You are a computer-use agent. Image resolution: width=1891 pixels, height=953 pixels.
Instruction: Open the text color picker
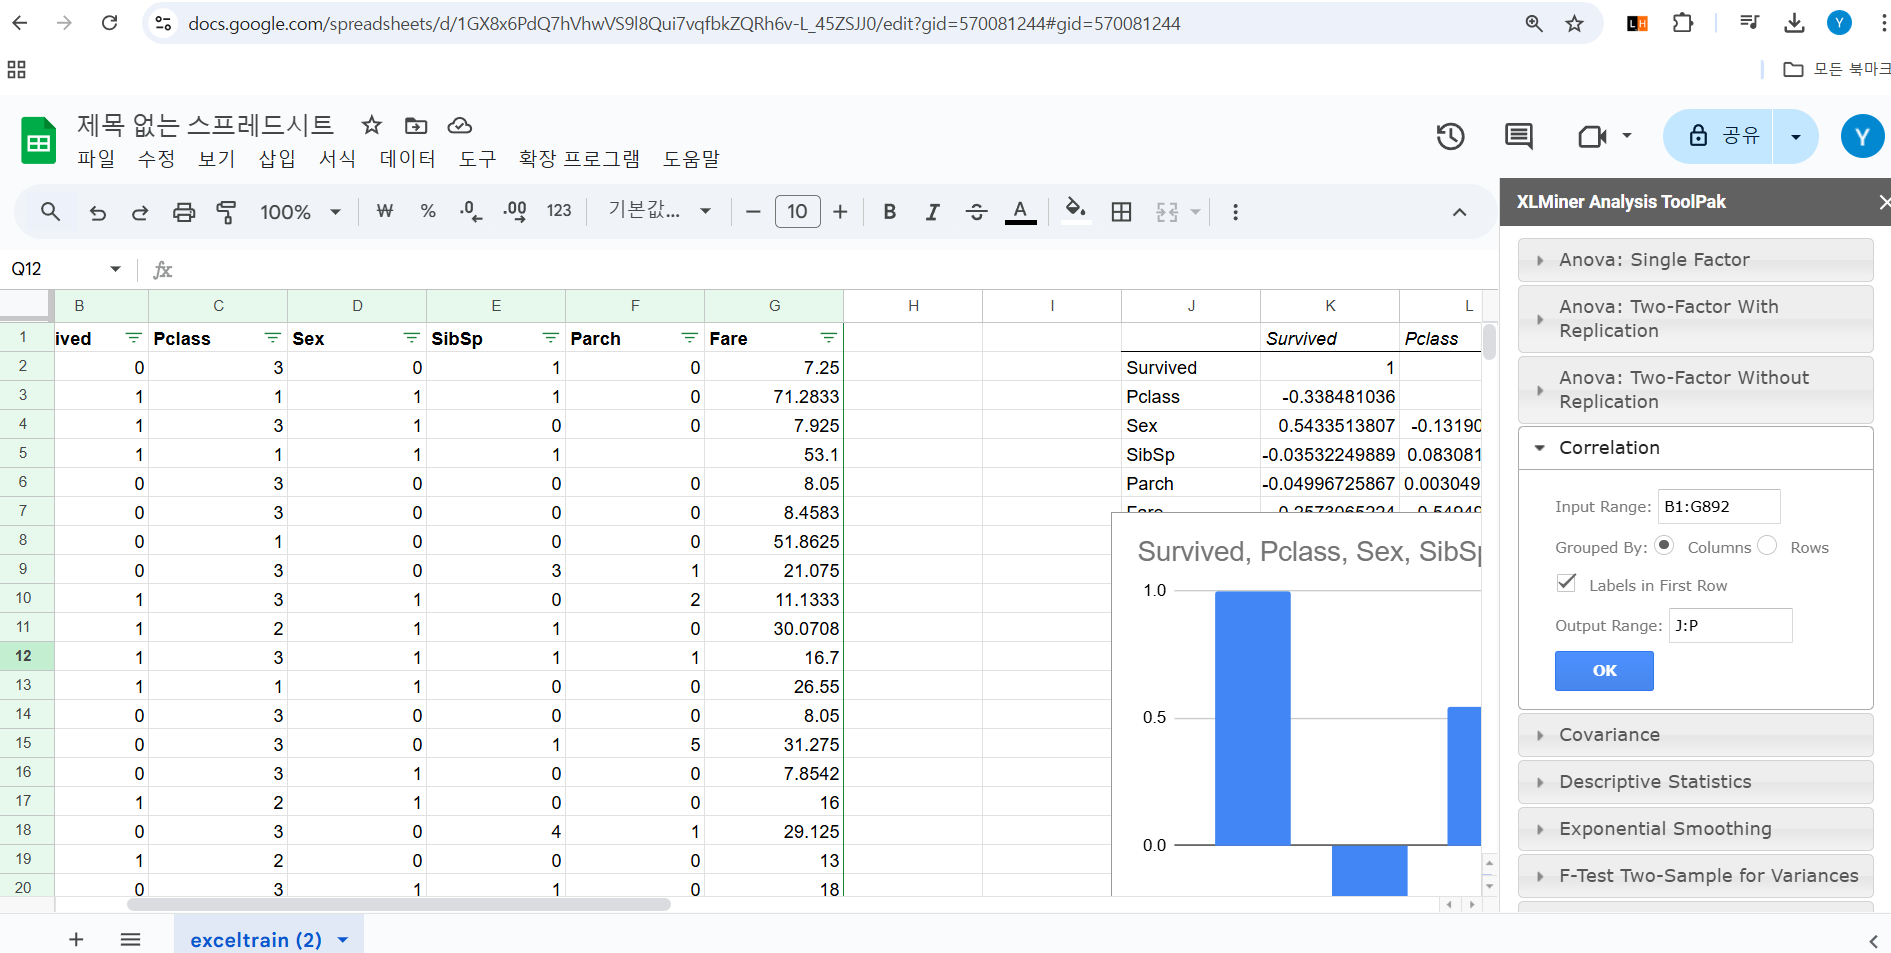(1020, 212)
